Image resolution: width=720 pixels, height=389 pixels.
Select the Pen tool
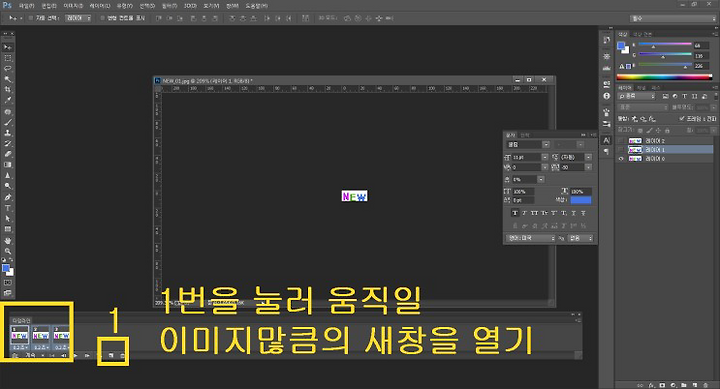click(x=8, y=197)
